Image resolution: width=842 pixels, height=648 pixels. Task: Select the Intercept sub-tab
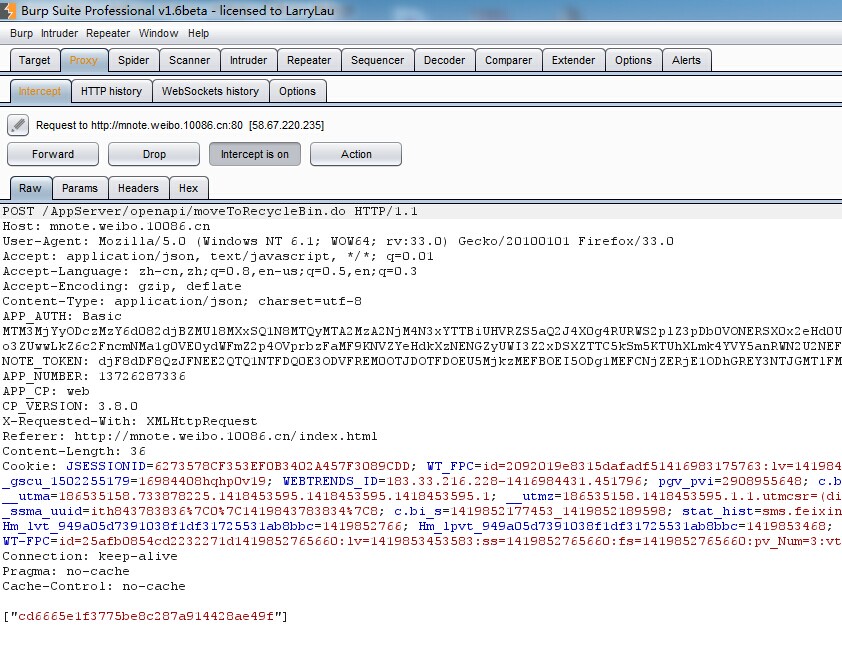click(x=40, y=91)
